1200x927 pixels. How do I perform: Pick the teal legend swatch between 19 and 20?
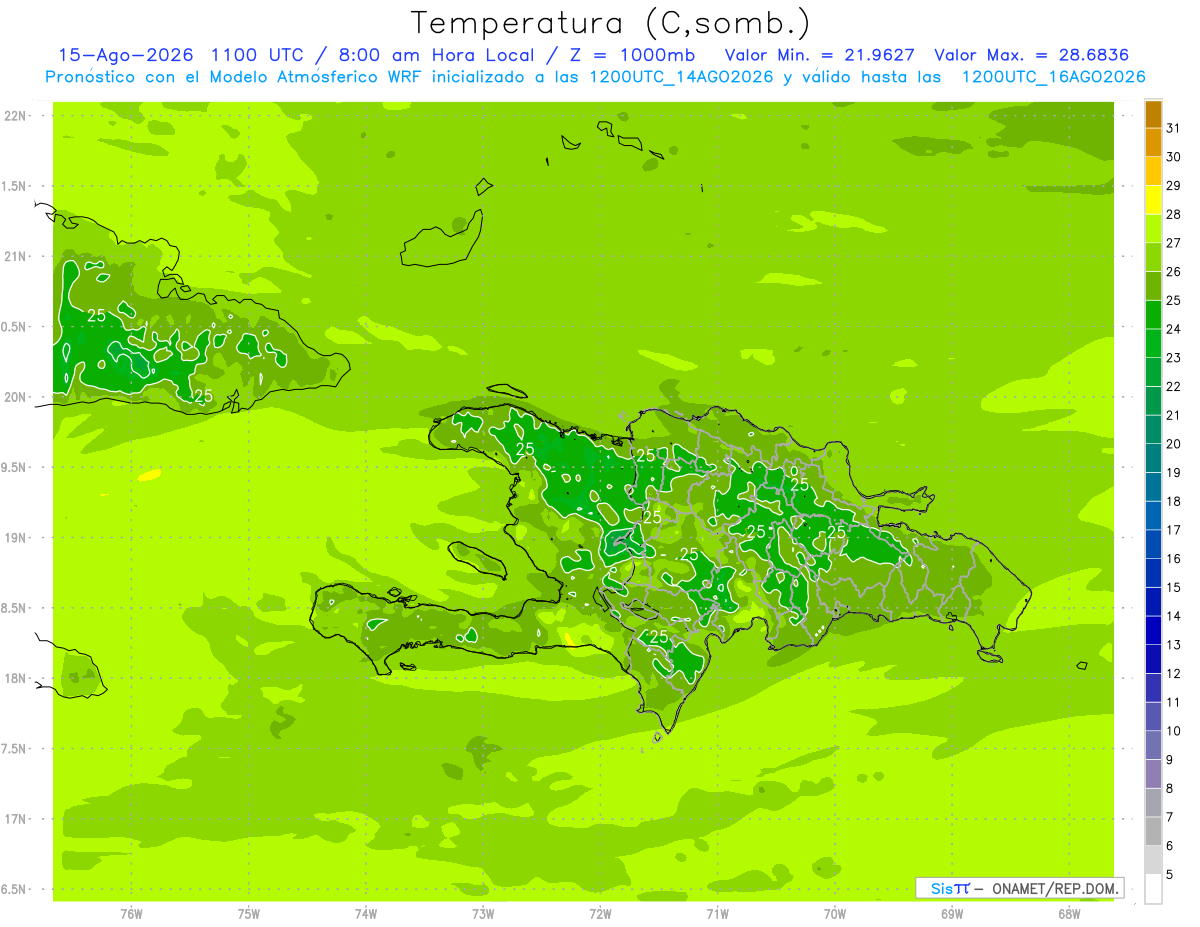[x=1153, y=458]
